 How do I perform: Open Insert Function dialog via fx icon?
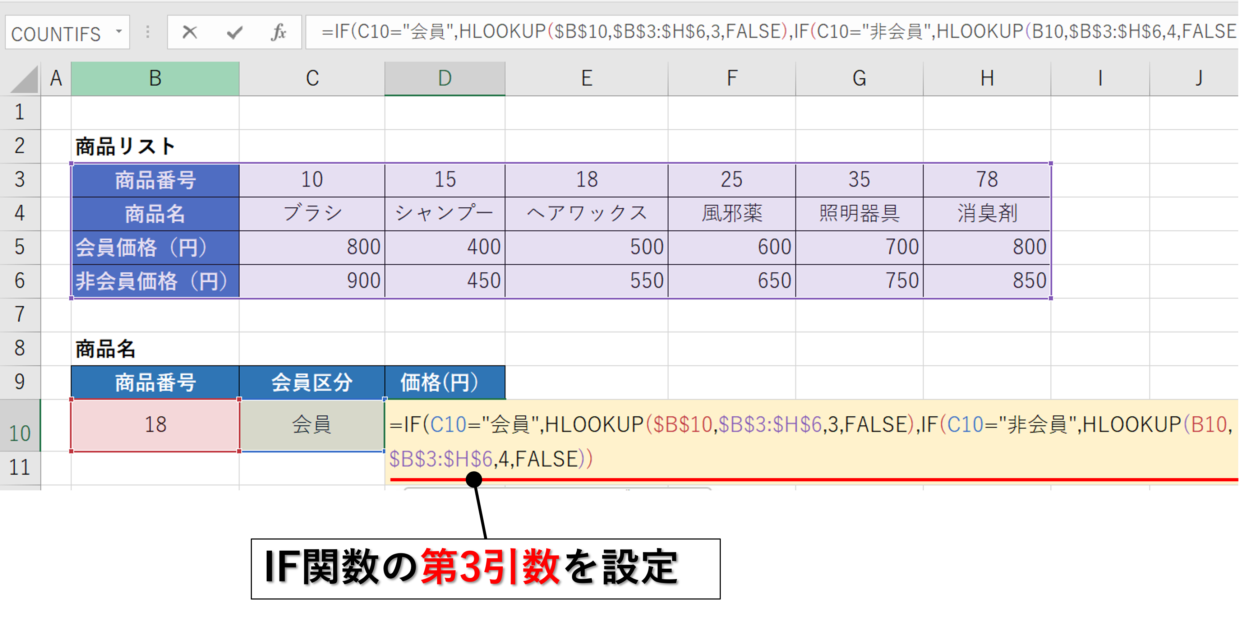[x=279, y=33]
